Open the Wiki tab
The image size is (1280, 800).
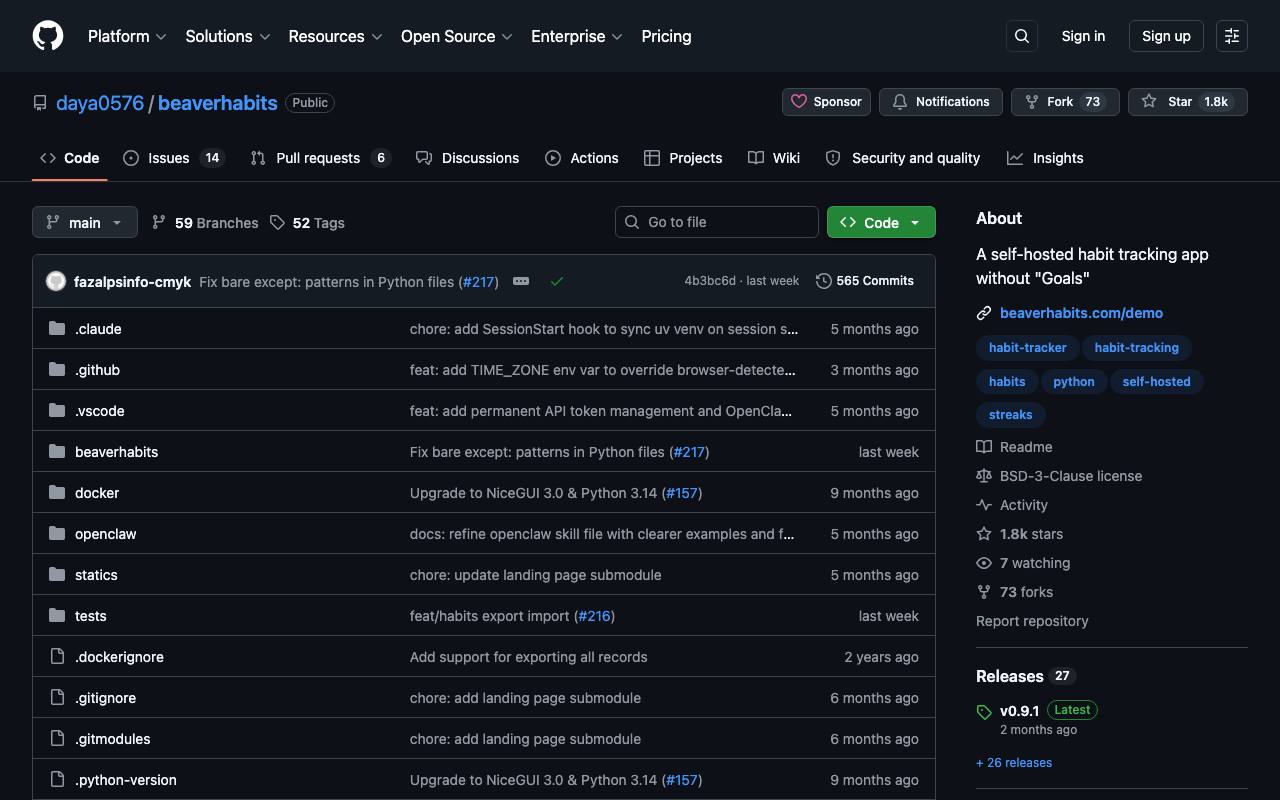click(x=774, y=158)
